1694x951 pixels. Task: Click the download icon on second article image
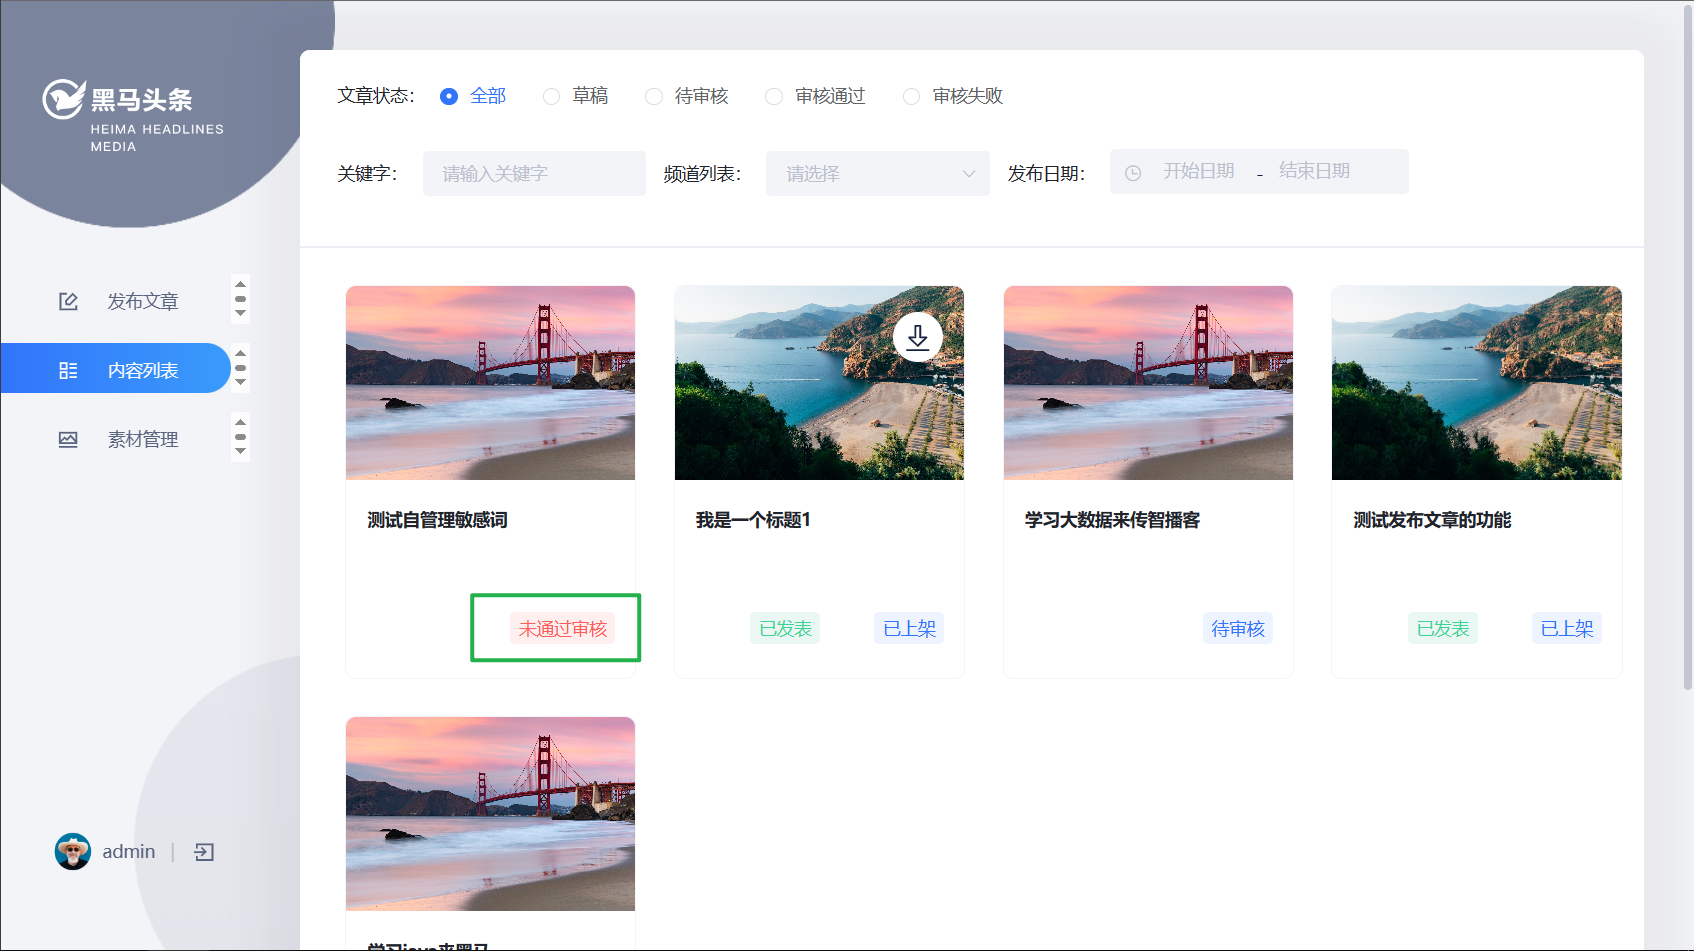click(917, 338)
